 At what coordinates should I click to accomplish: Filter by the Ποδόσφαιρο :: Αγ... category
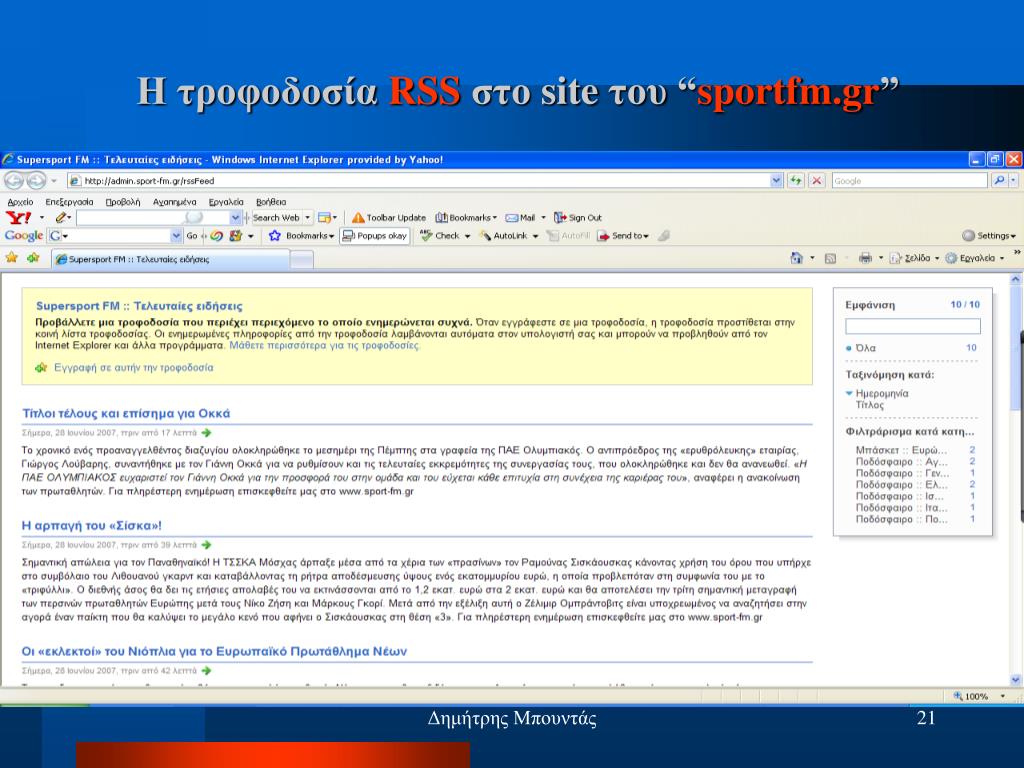[x=901, y=462]
